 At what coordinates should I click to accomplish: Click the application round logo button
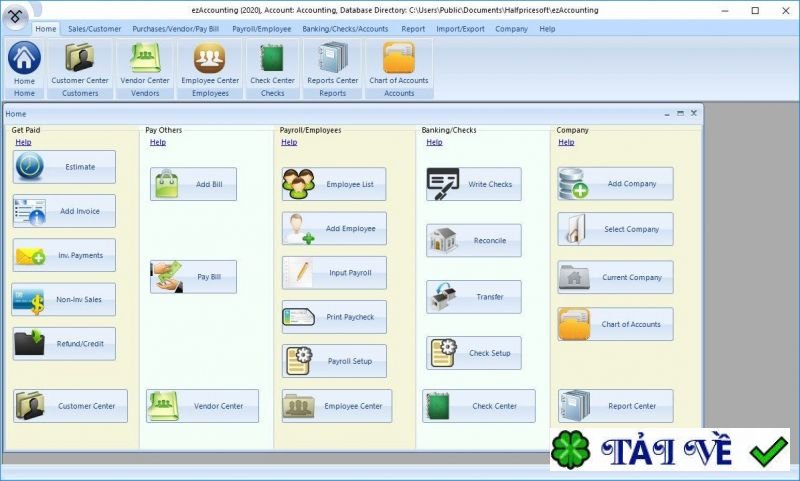15,17
